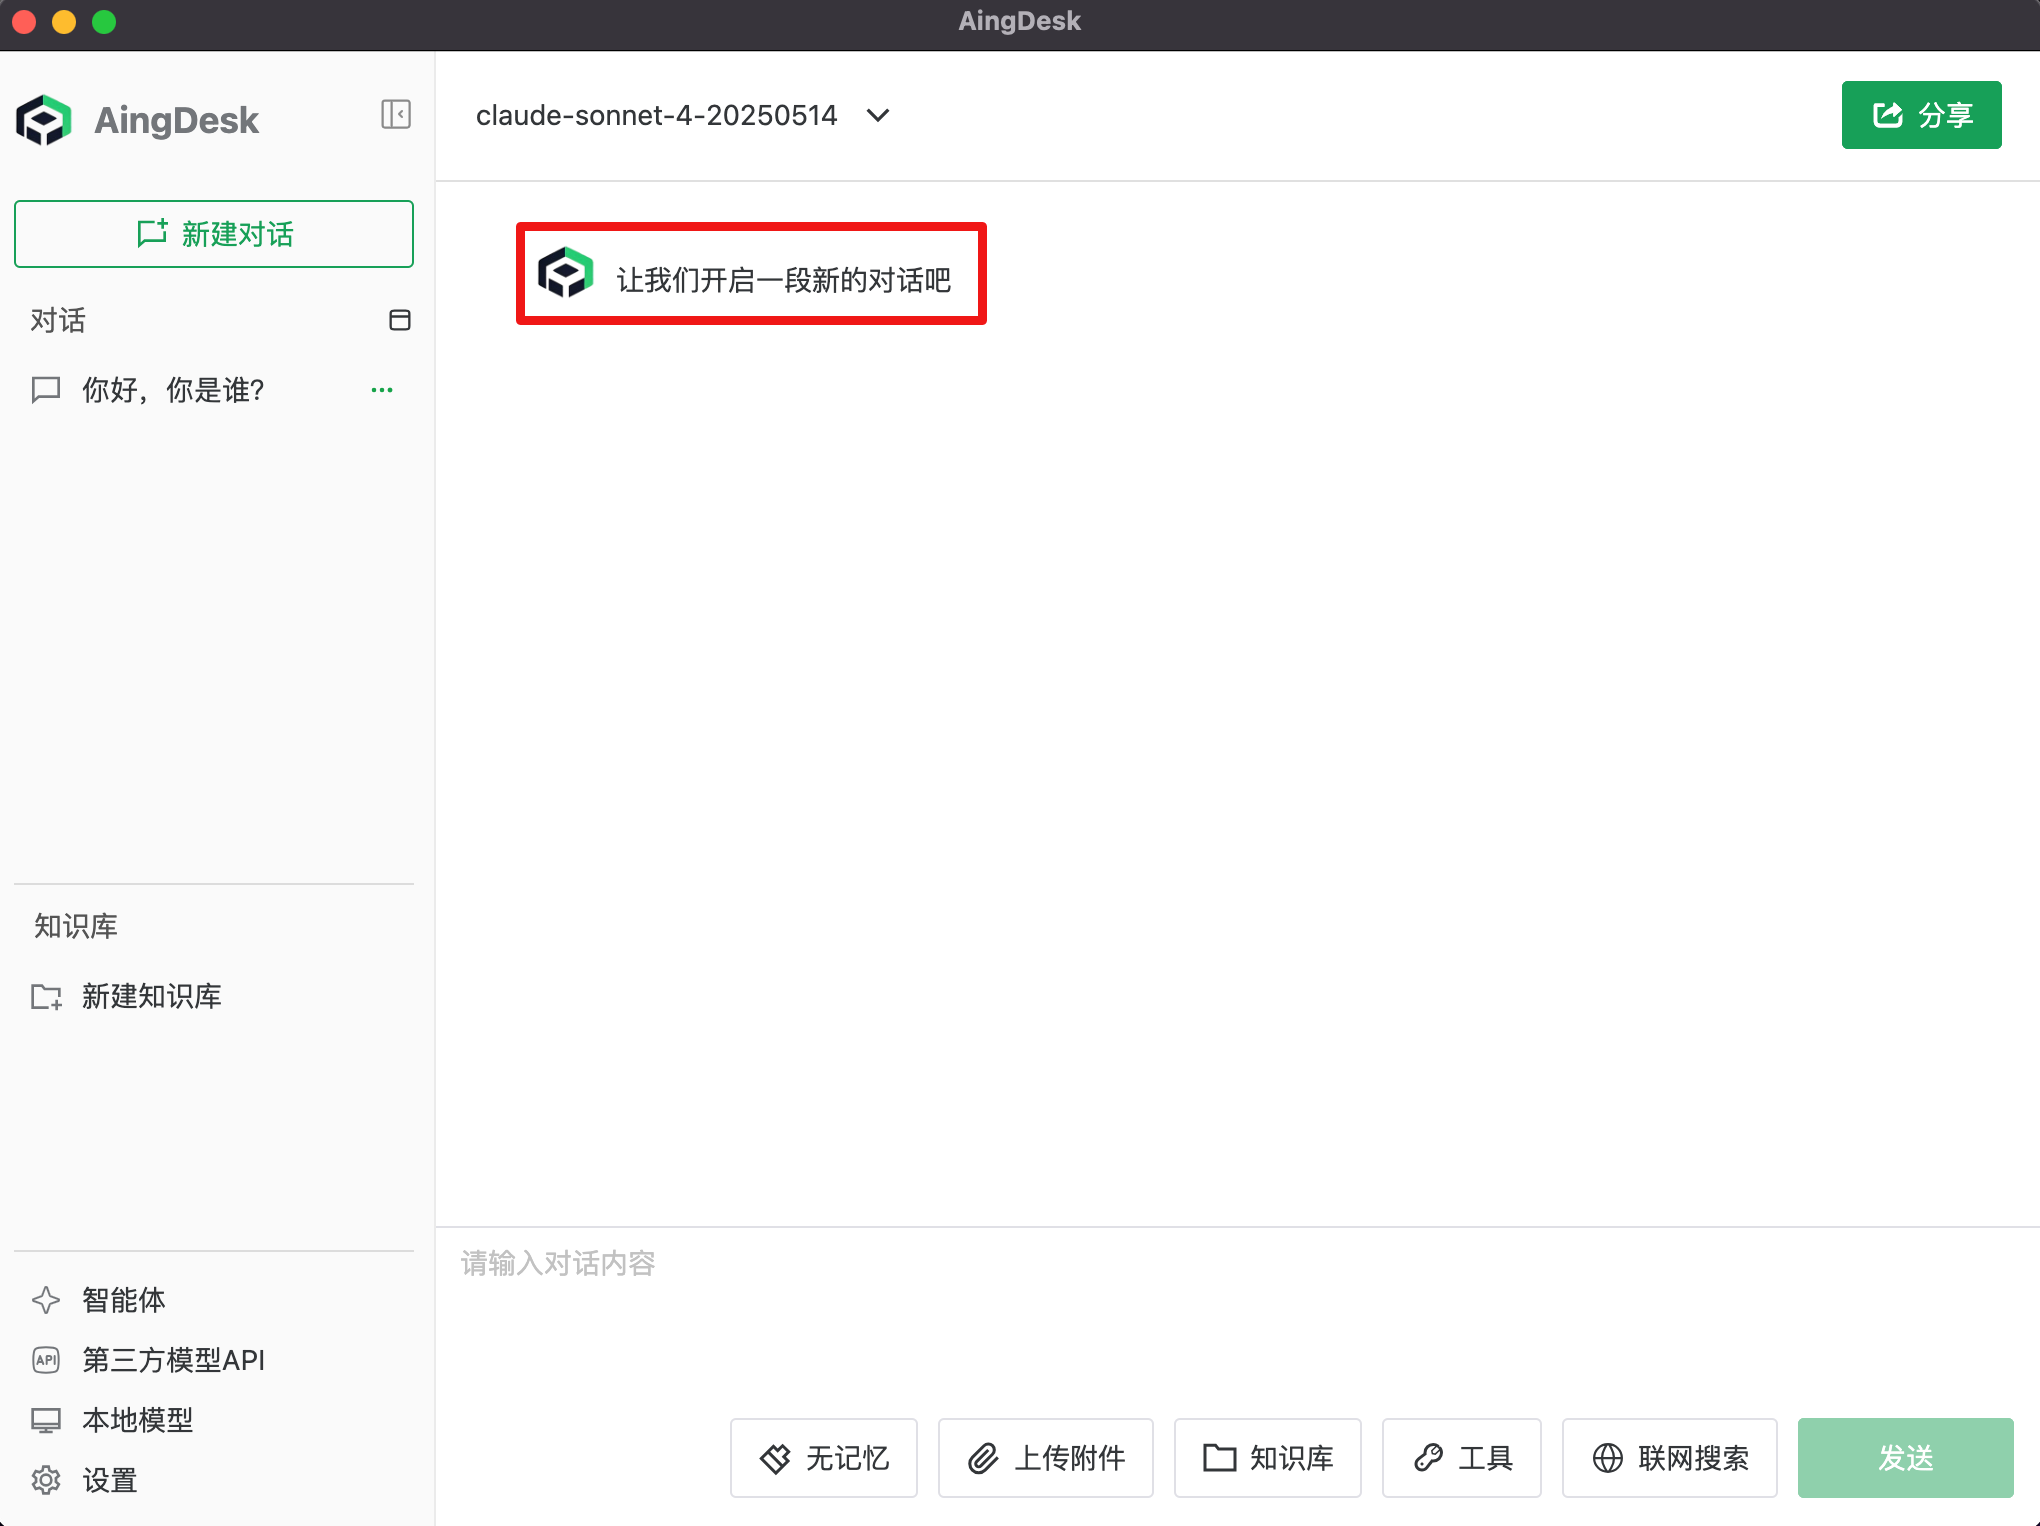
Task: Select the 智能体 (agents) icon in sidebar
Action: point(46,1300)
